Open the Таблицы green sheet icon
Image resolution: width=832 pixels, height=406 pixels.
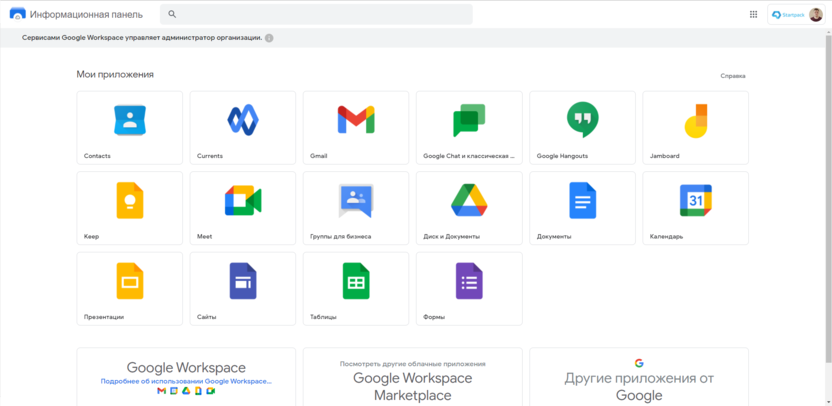(x=356, y=281)
